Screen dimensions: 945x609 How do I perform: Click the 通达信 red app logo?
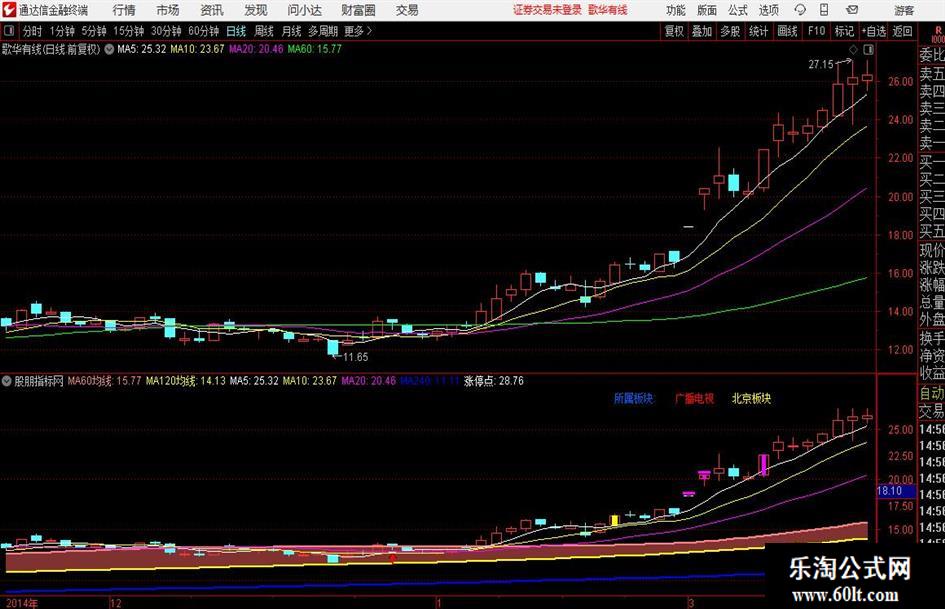[8, 10]
